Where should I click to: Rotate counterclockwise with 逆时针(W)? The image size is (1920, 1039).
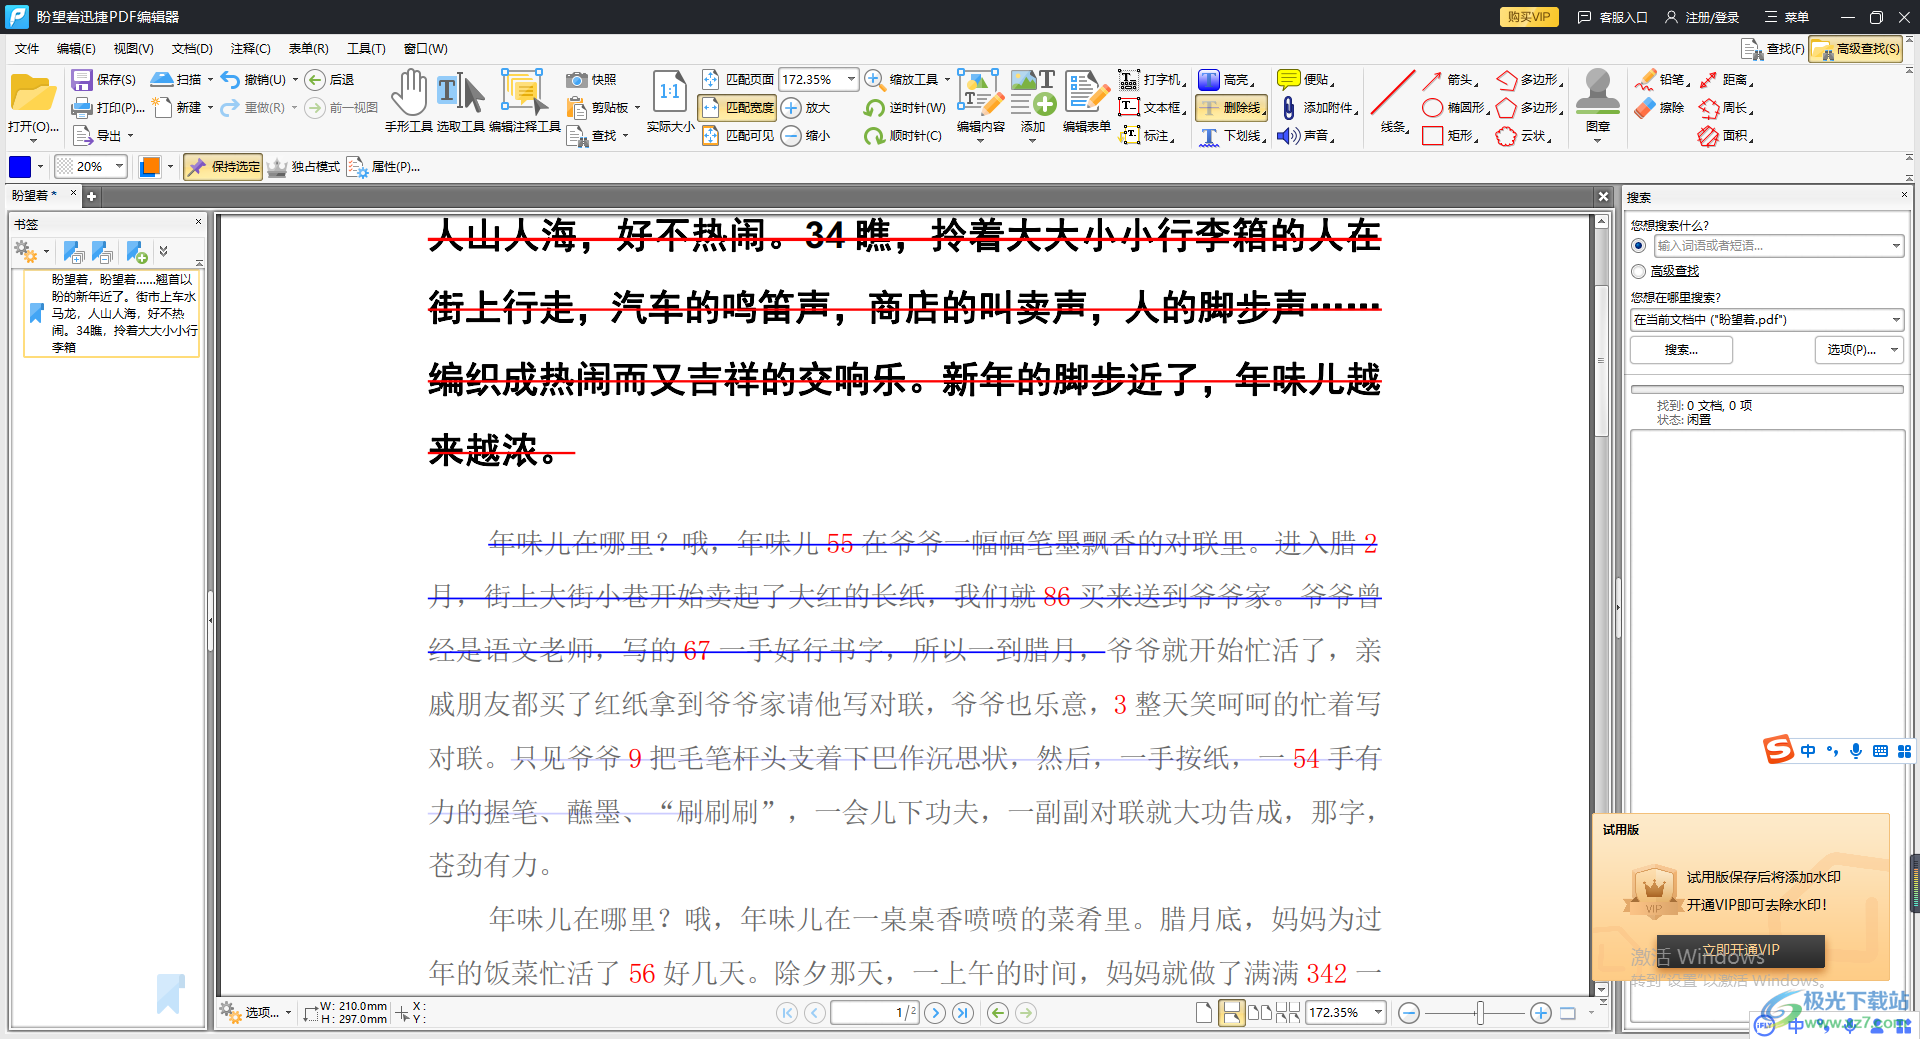coord(905,107)
